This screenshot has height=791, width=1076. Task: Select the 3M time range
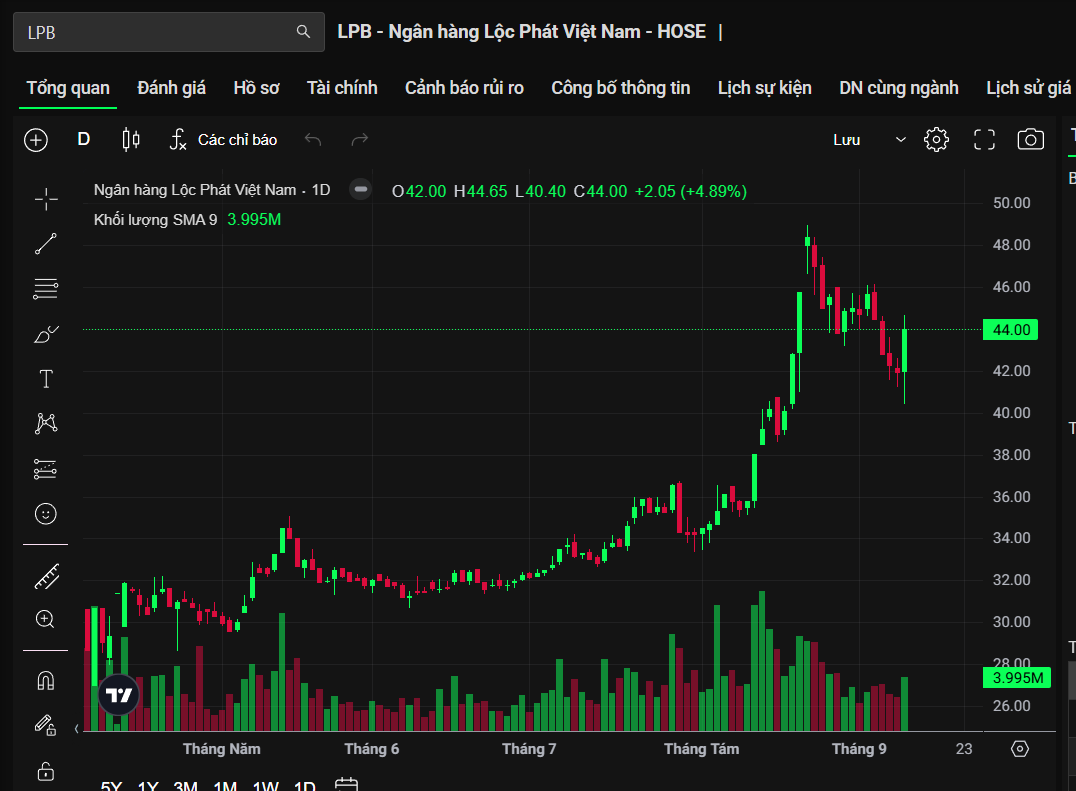[x=185, y=786]
